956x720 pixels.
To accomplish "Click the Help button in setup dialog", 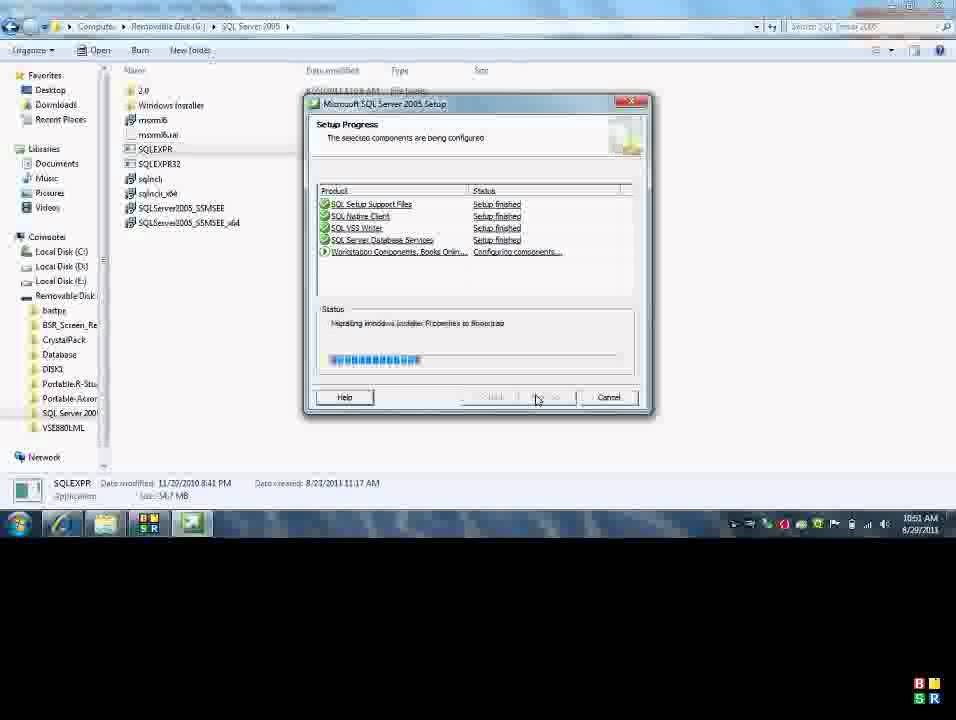I will pyautogui.click(x=344, y=397).
